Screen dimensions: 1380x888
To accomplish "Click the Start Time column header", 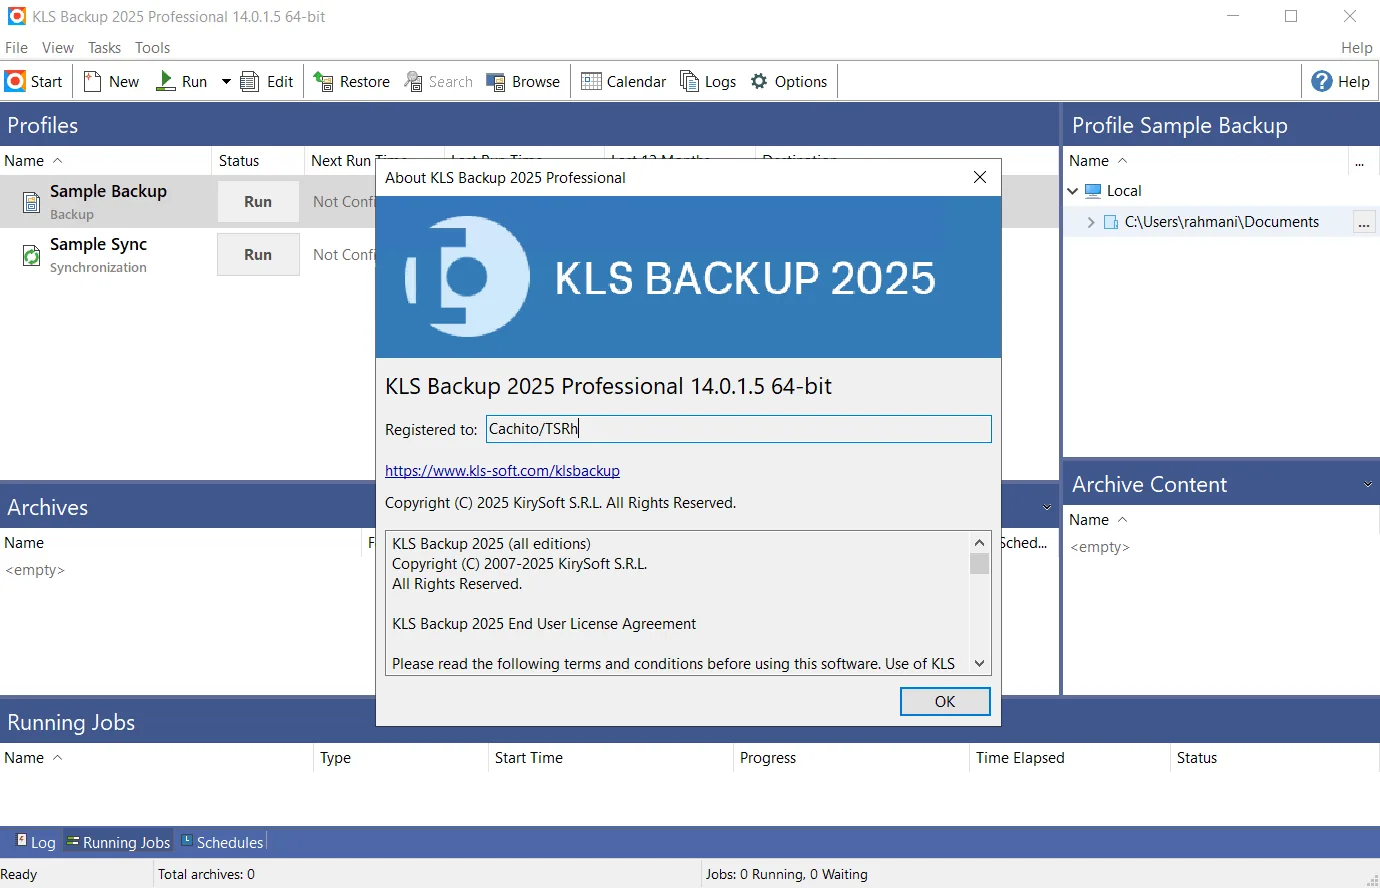I will point(610,757).
